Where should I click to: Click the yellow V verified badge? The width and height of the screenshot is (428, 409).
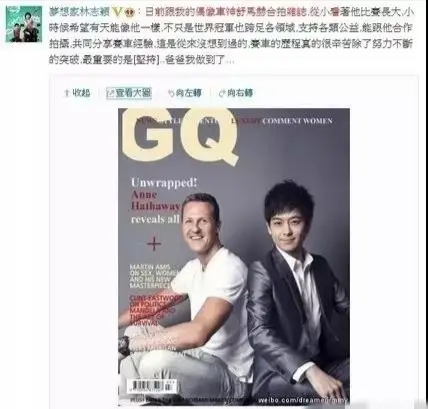pyautogui.click(x=118, y=12)
